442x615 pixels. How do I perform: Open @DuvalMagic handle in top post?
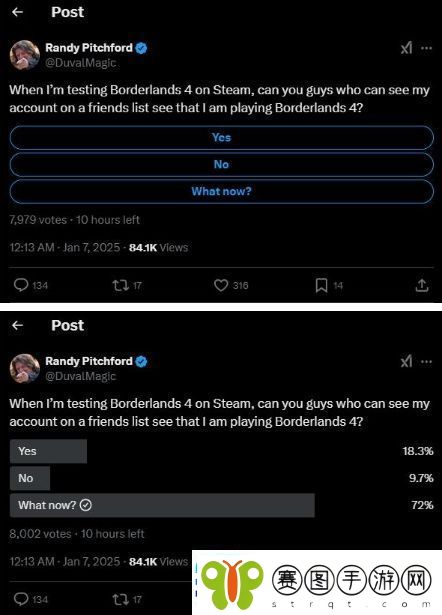click(81, 63)
